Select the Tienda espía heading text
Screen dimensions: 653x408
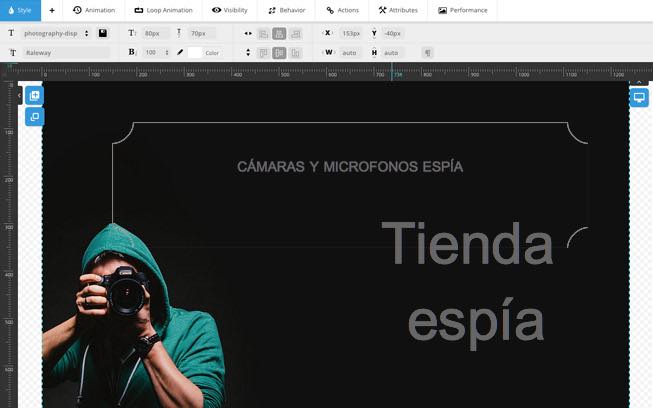(467, 282)
